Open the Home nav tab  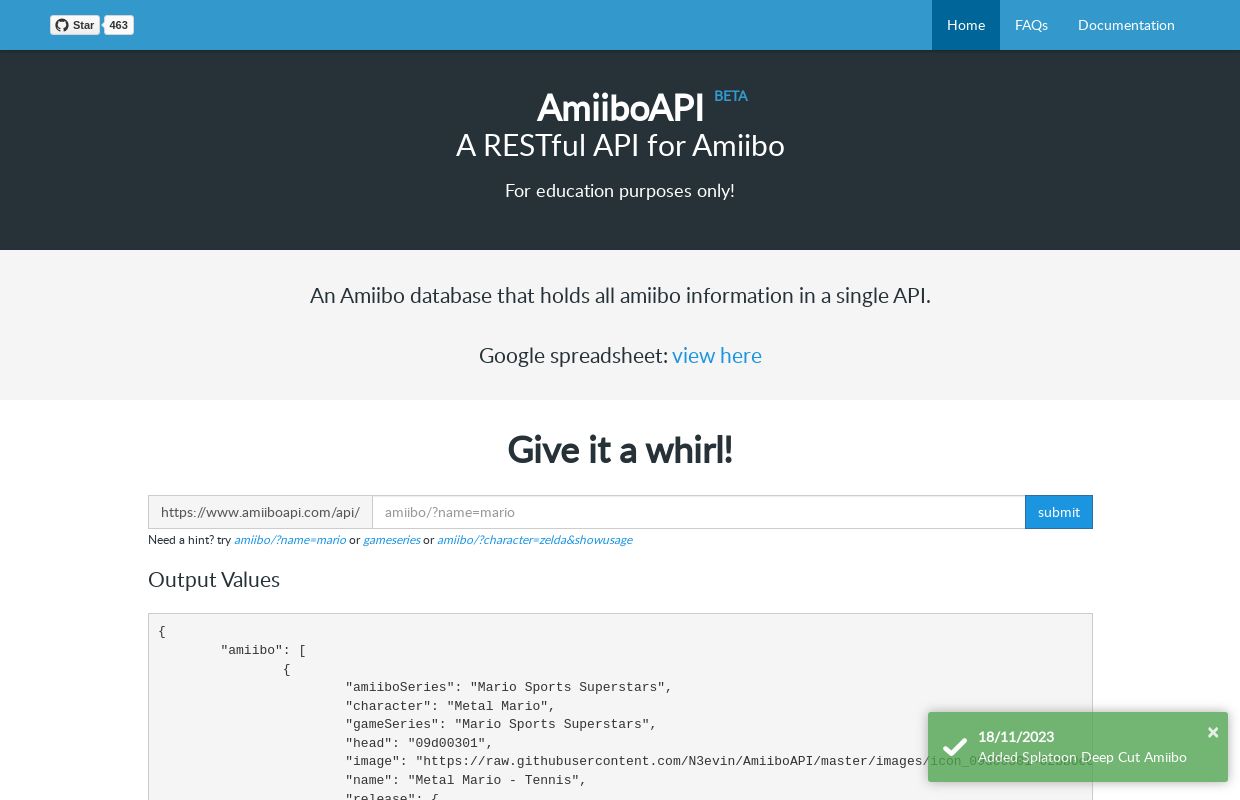pos(966,25)
